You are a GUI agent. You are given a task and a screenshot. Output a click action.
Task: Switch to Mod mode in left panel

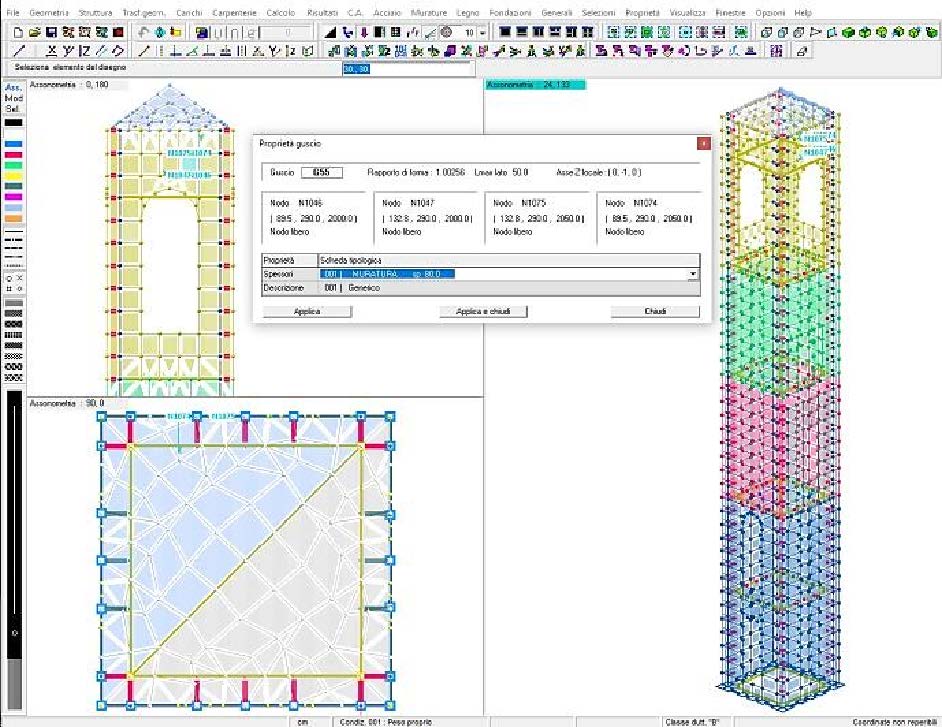(13, 98)
